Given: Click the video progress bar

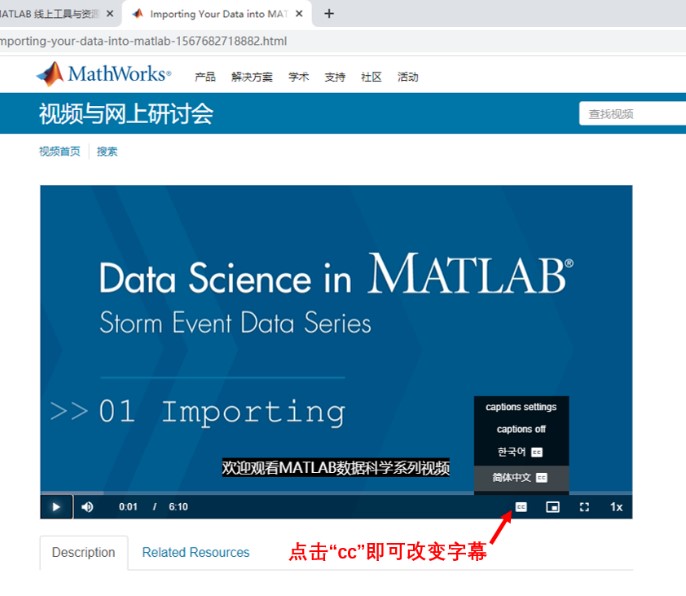Looking at the screenshot, I should (336, 493).
